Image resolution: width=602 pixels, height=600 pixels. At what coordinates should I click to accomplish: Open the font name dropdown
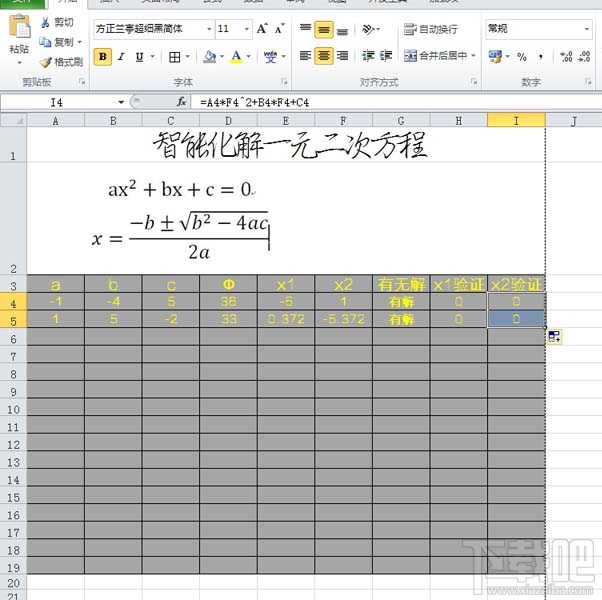click(209, 29)
